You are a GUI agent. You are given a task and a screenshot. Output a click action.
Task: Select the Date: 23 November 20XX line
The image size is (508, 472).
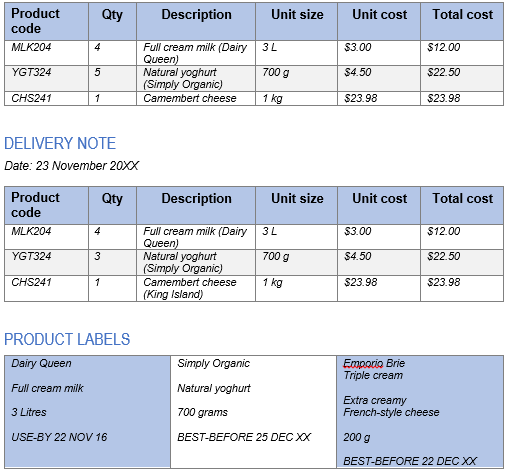click(x=72, y=166)
